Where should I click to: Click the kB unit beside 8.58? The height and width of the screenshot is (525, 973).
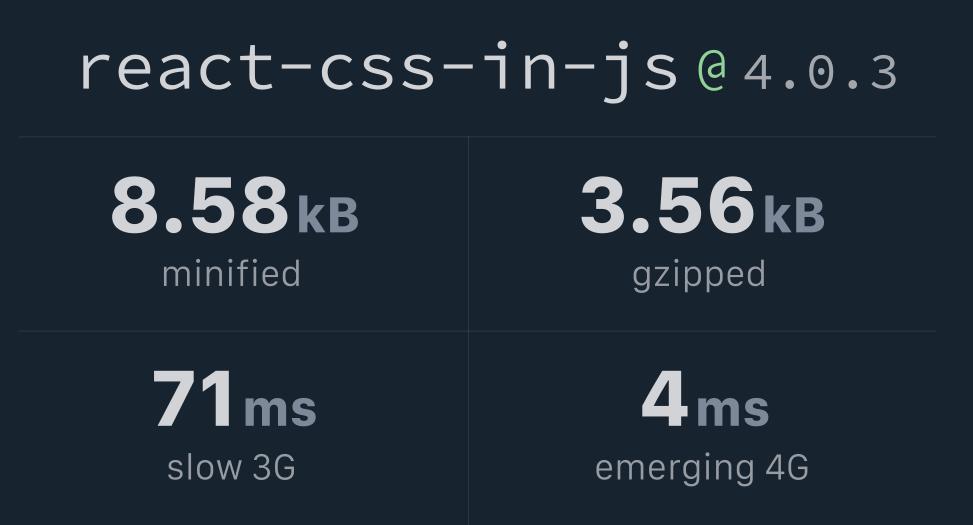click(x=327, y=213)
